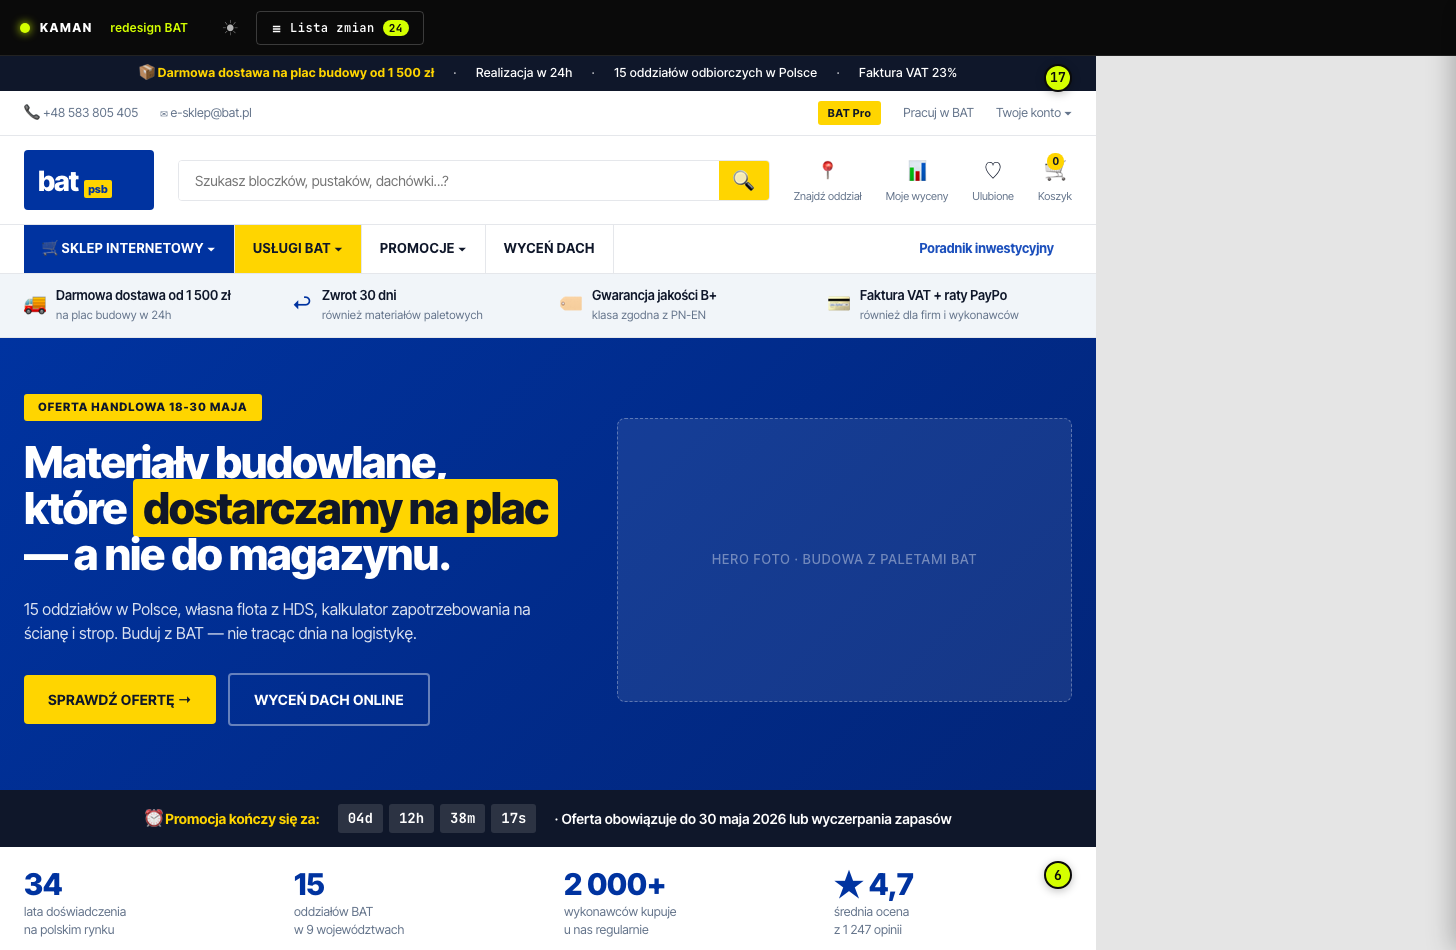Open 'Znajdź oddział' map pin icon
Viewport: 1456px width, 950px height.
(x=827, y=171)
